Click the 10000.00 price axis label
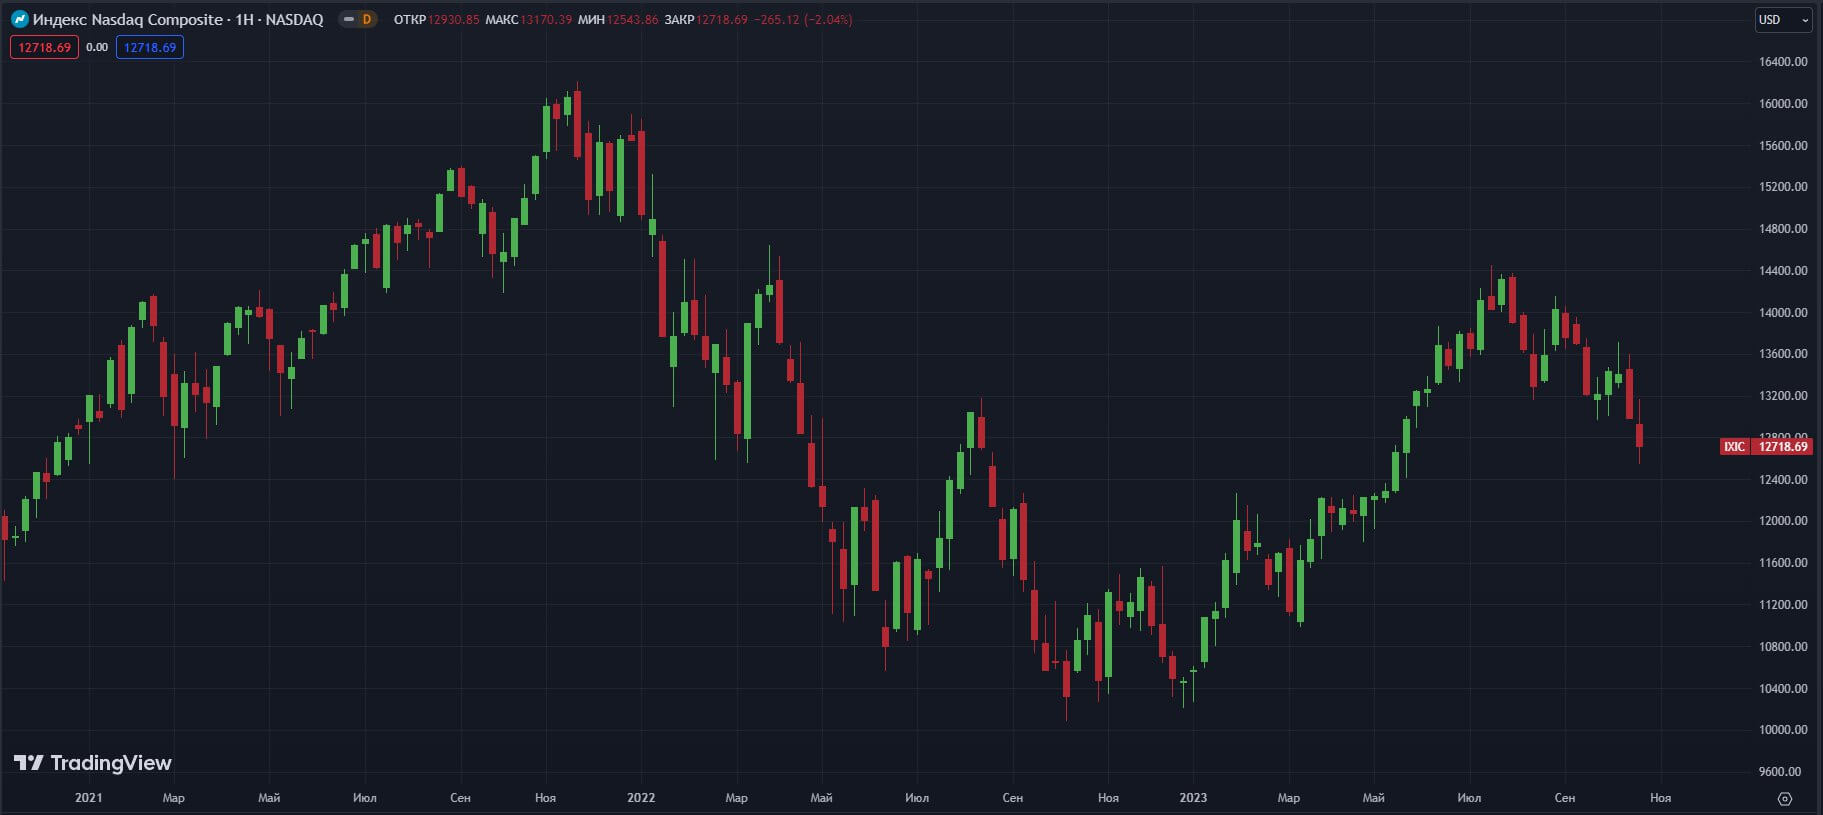1823x815 pixels. 1783,730
